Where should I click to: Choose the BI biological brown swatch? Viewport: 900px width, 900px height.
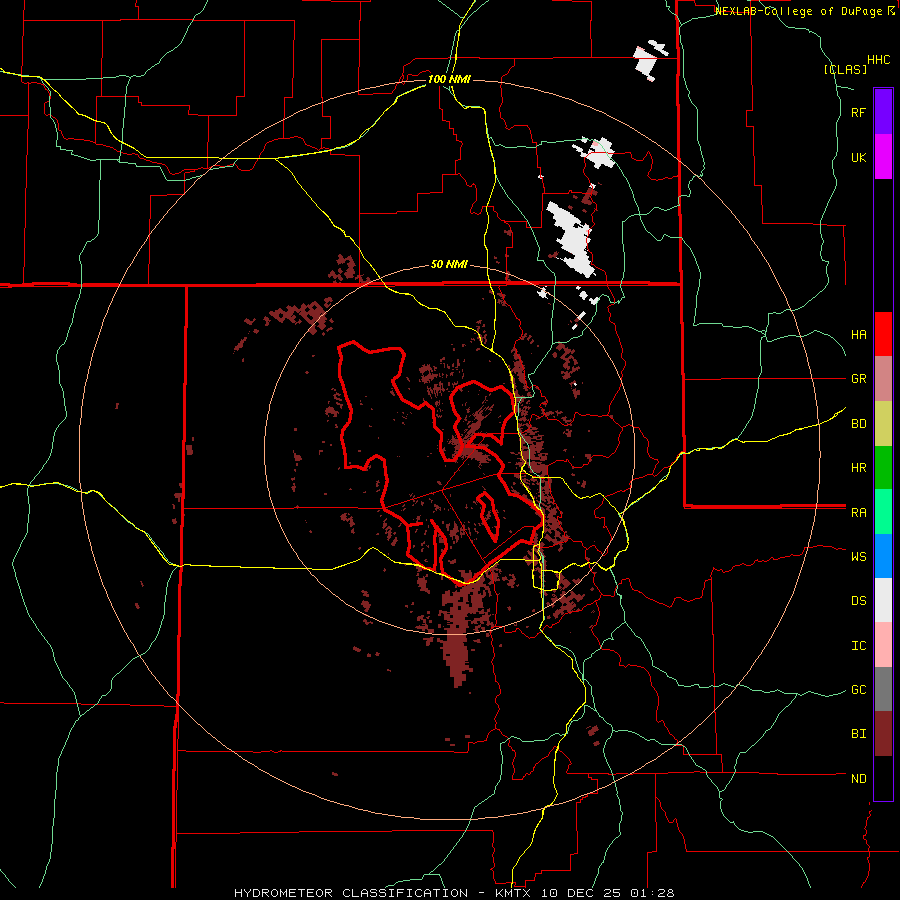[x=883, y=734]
